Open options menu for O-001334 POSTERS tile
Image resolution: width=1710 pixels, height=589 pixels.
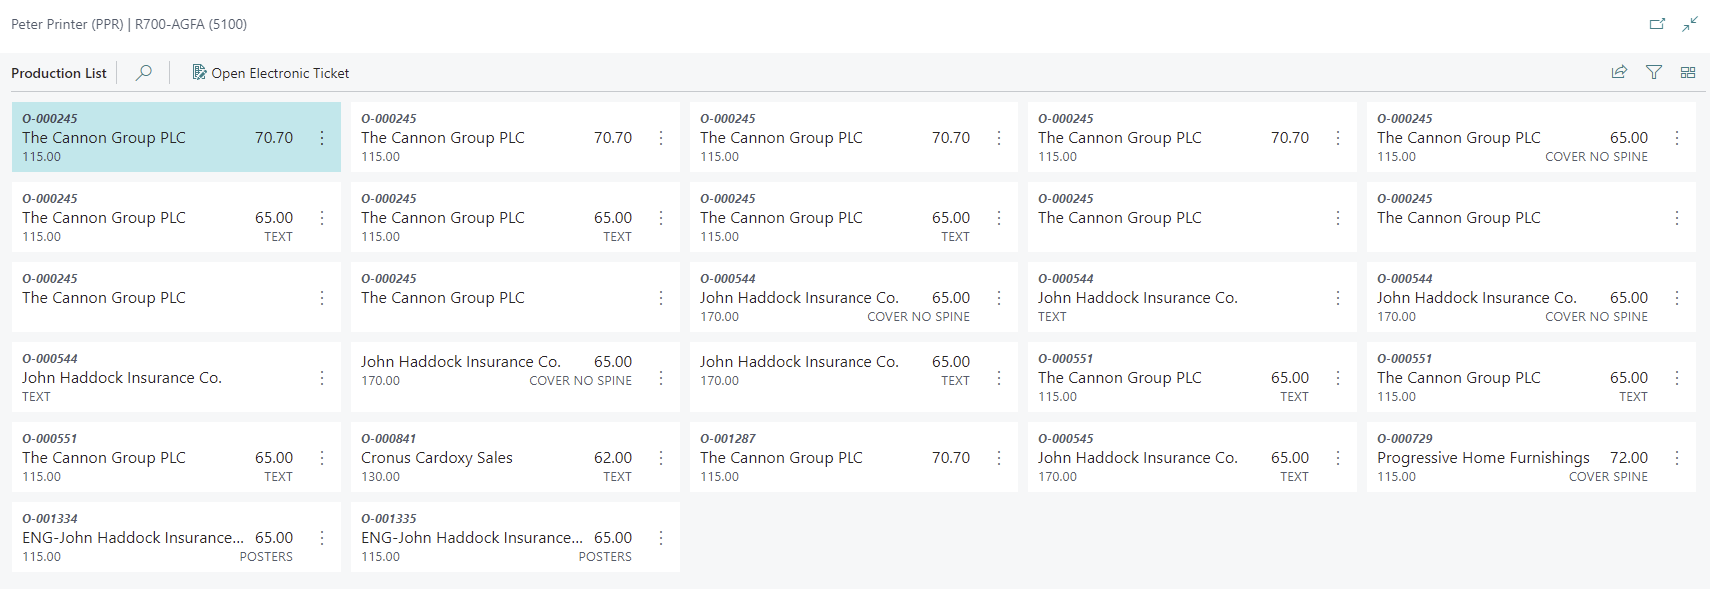(322, 538)
